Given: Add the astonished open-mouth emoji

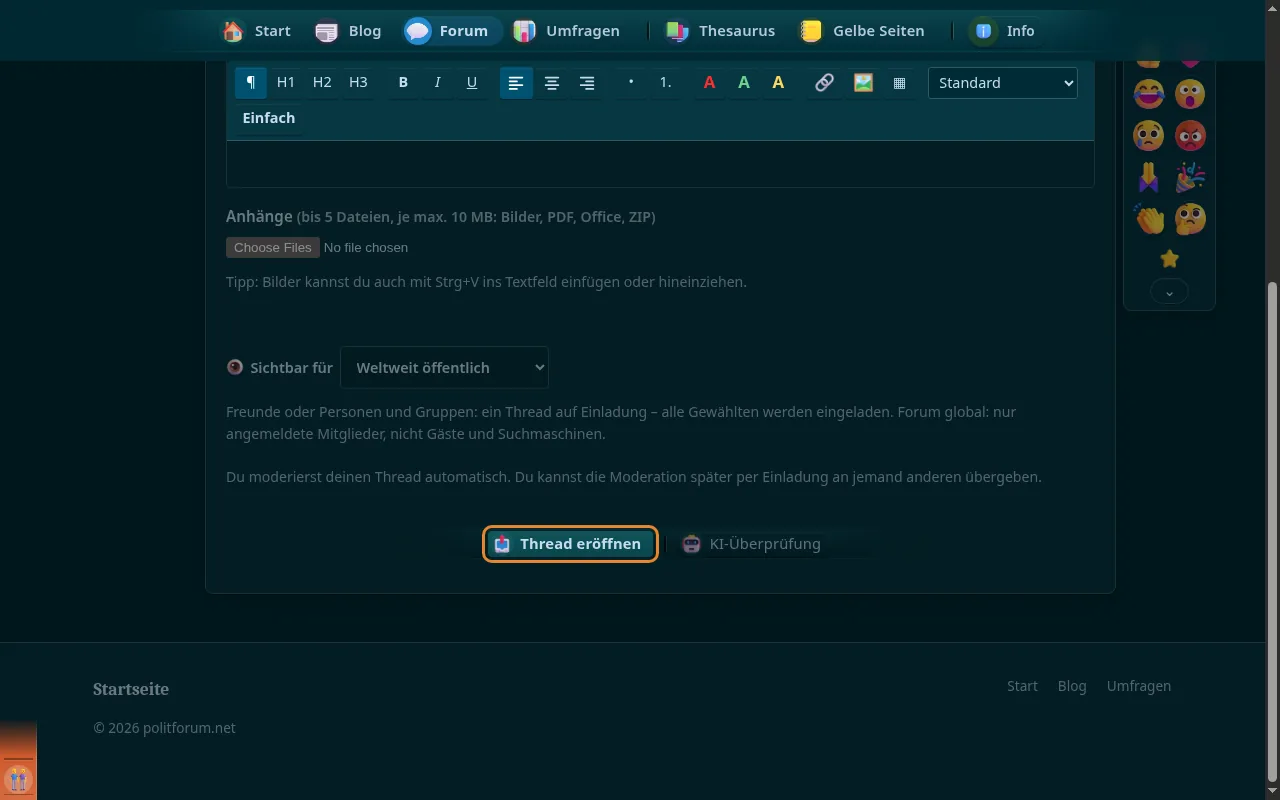Looking at the screenshot, I should (1190, 94).
